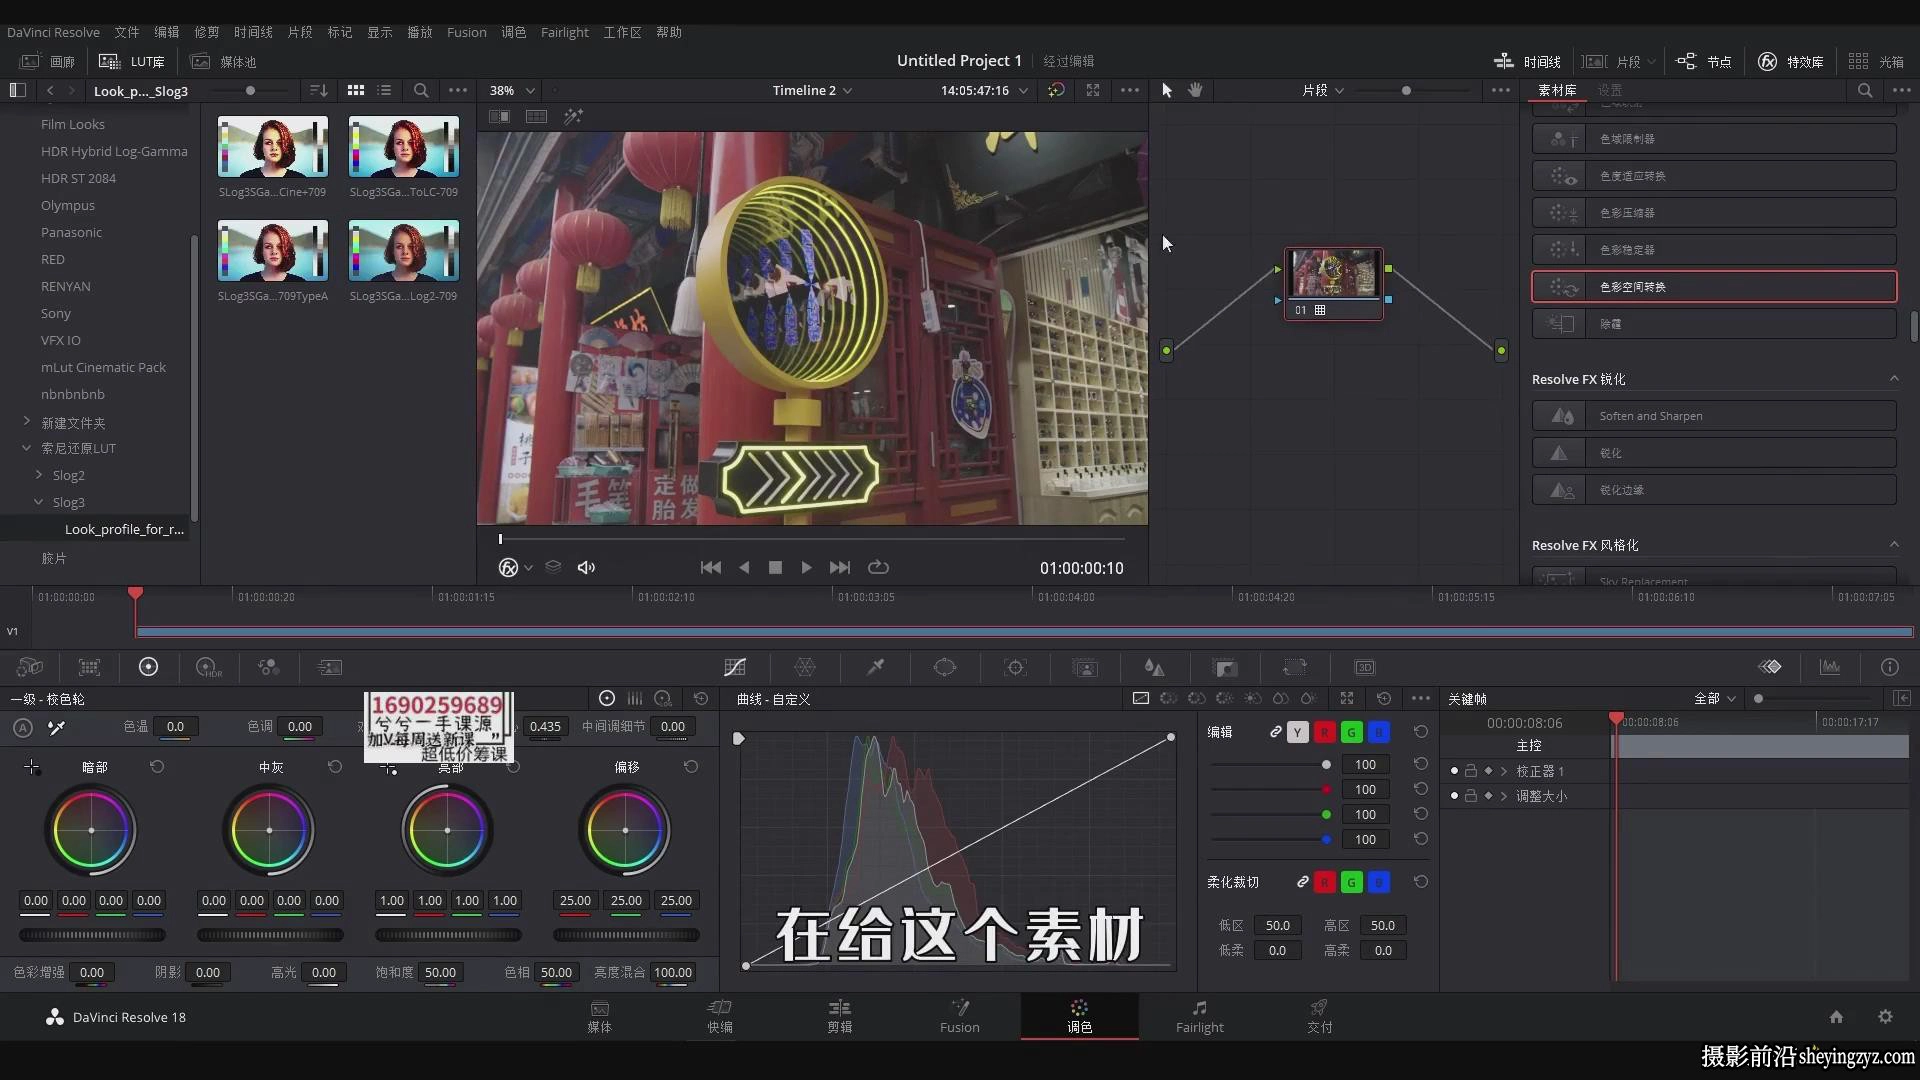Viewport: 1920px width, 1080px height.
Task: Activate the viewer magic wand highlight tool
Action: [573, 116]
